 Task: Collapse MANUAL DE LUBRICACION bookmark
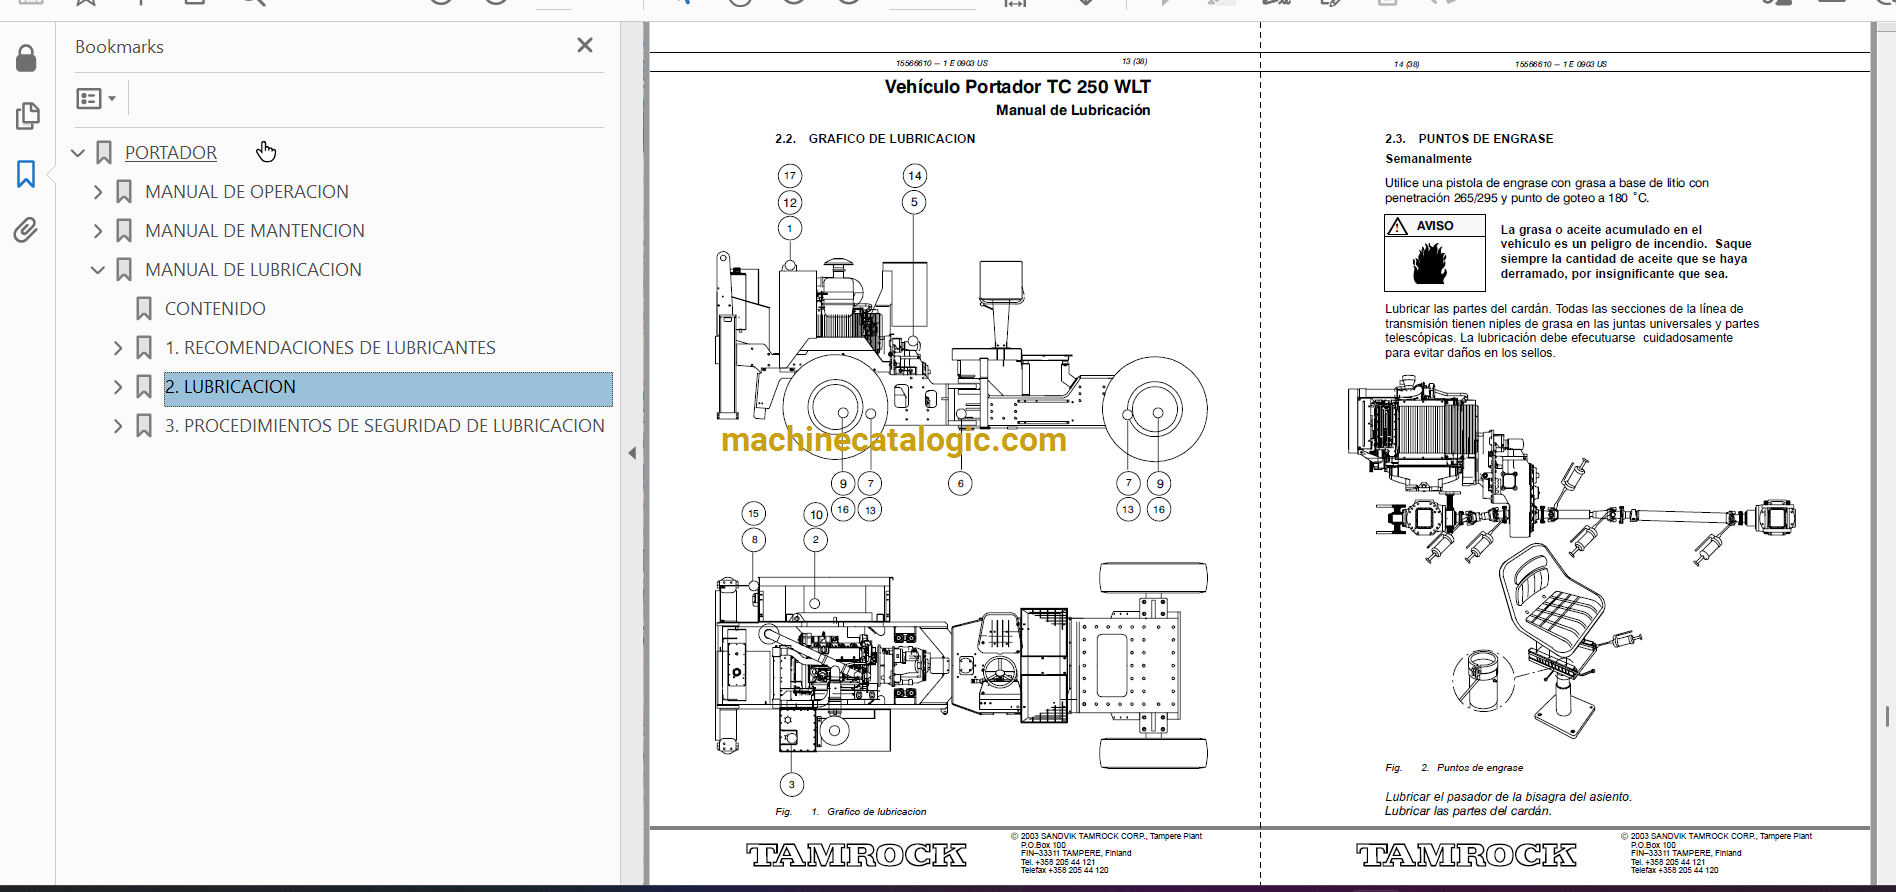click(98, 270)
